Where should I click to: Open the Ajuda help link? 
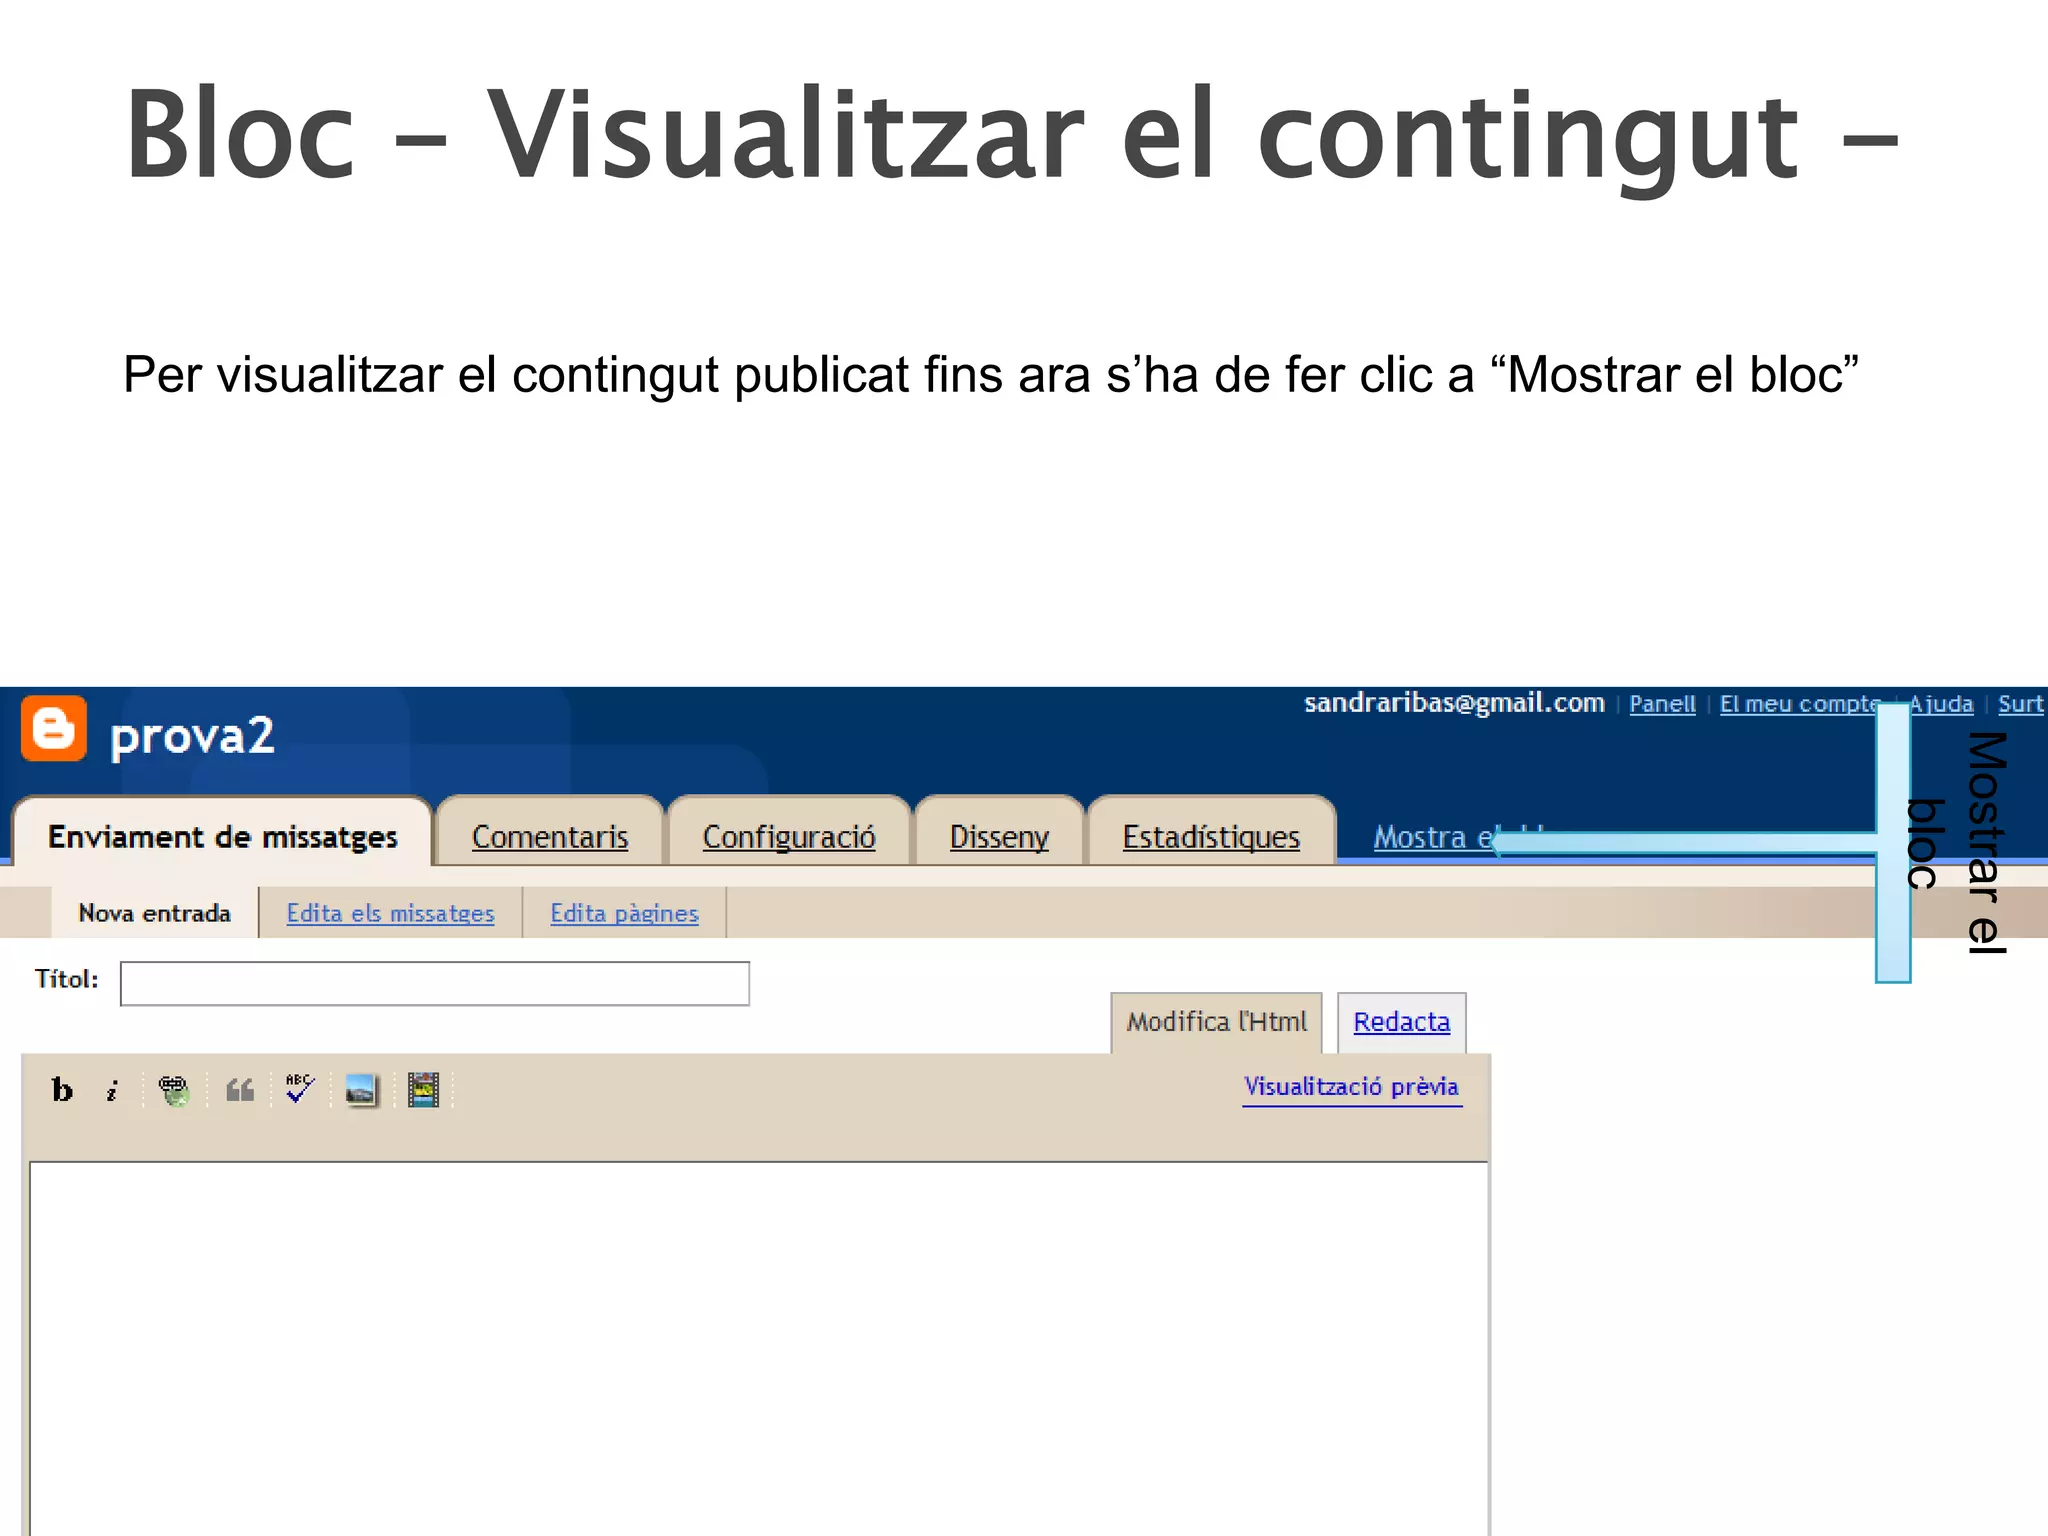1941,704
